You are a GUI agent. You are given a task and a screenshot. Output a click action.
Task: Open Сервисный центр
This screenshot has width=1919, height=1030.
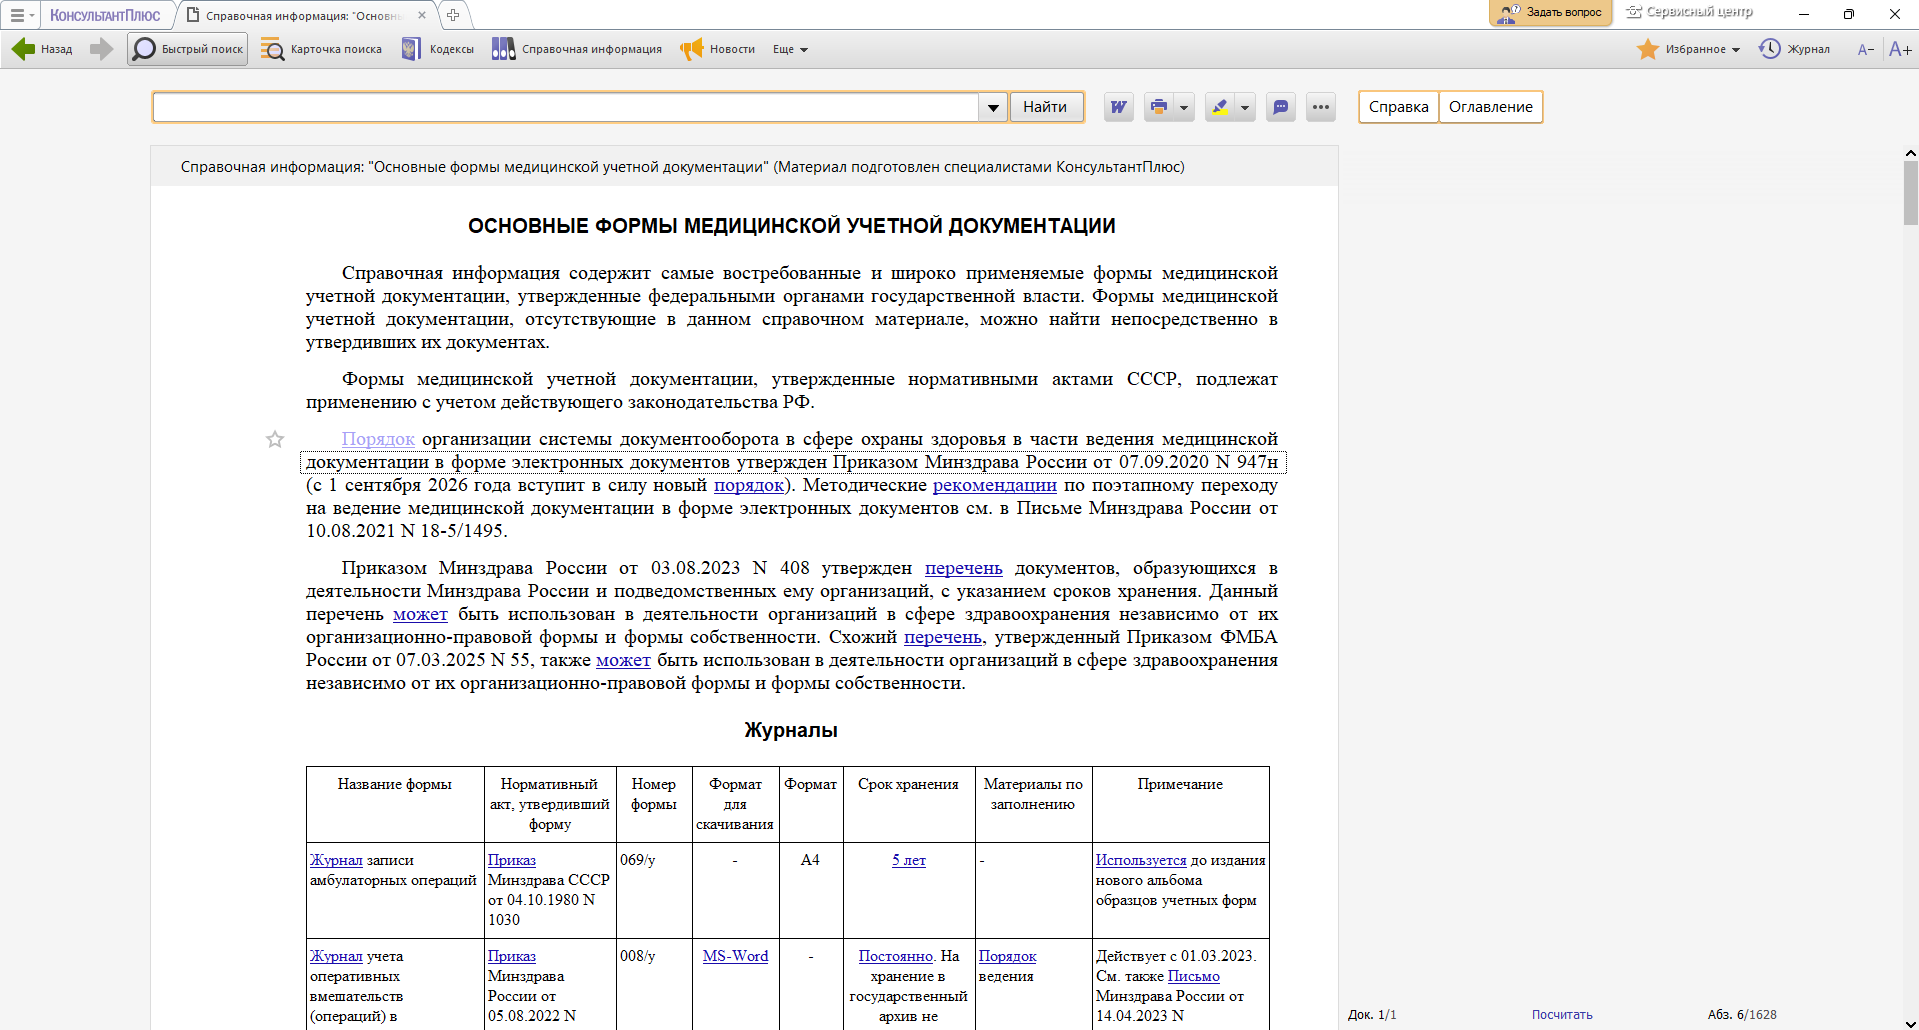[x=1689, y=12]
